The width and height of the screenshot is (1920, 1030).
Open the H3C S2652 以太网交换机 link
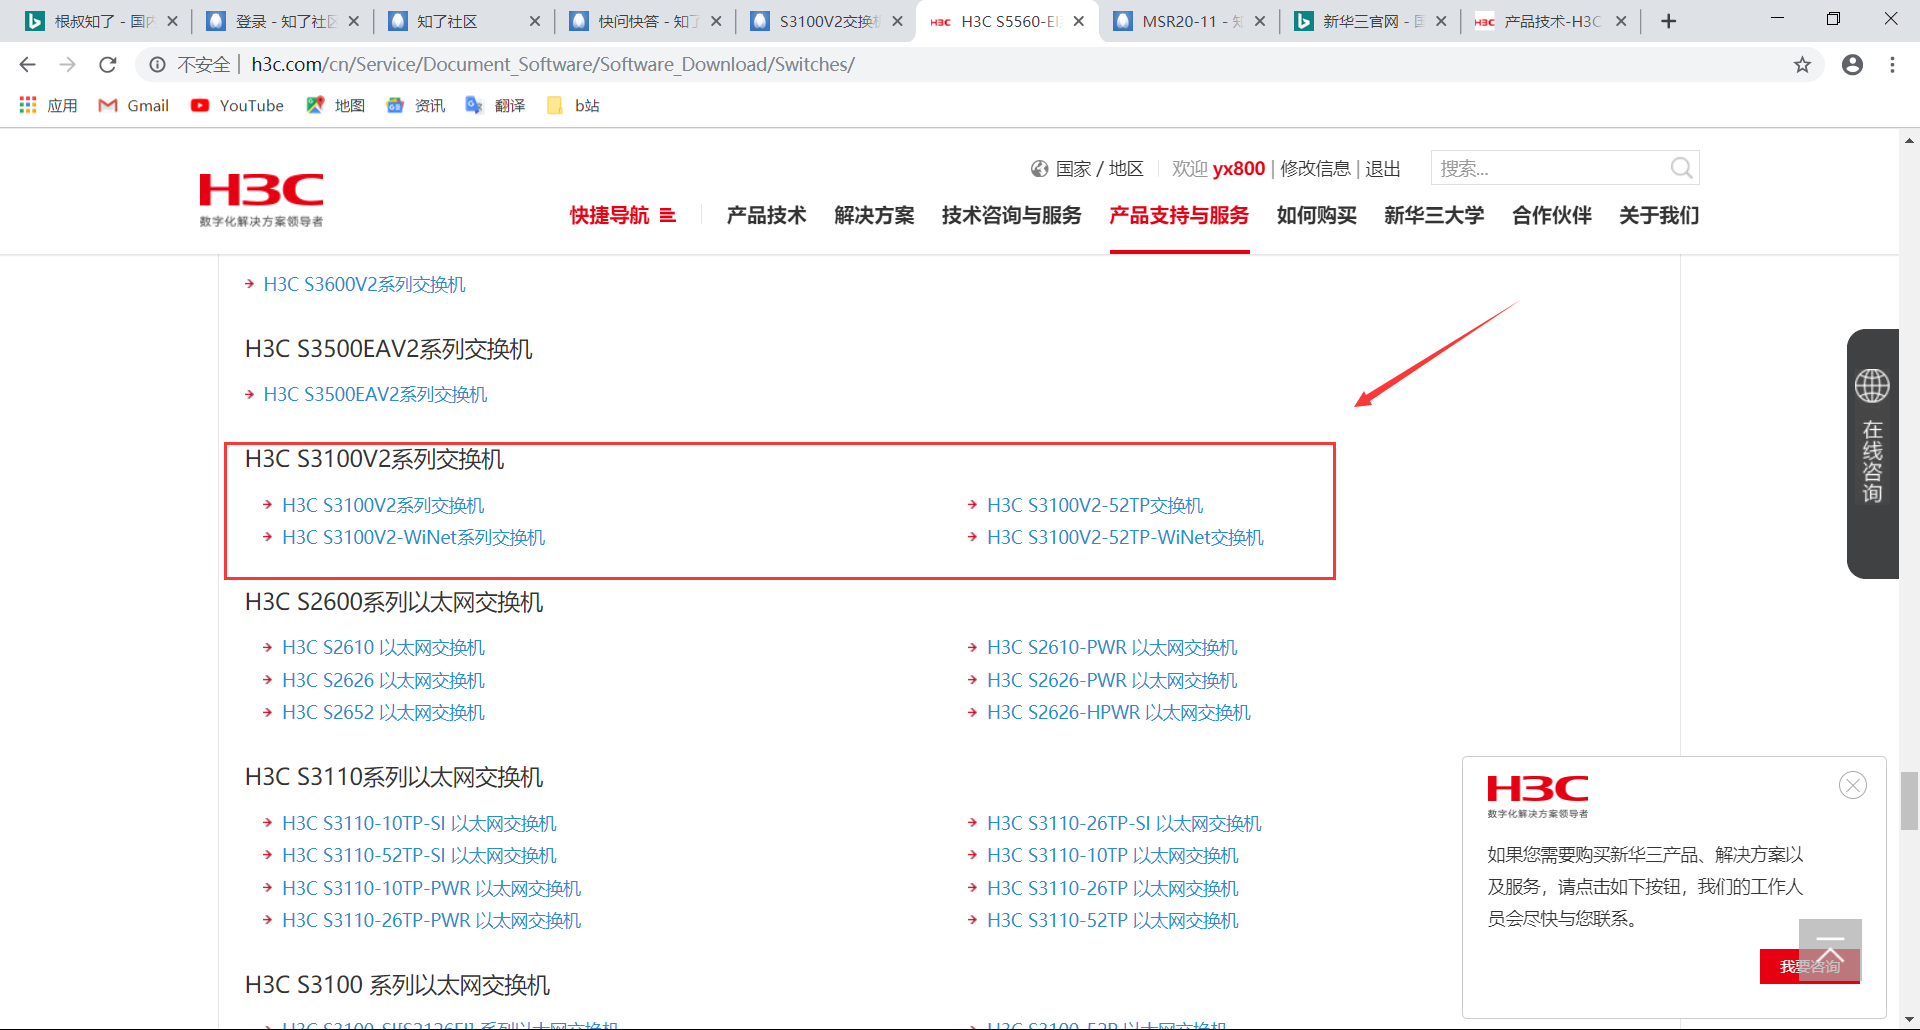[x=383, y=713]
